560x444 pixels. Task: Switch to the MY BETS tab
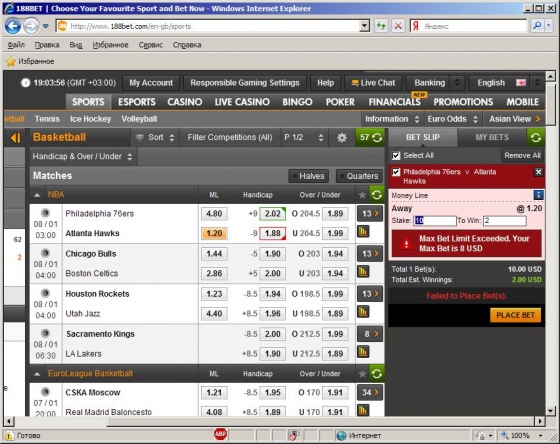click(x=492, y=138)
